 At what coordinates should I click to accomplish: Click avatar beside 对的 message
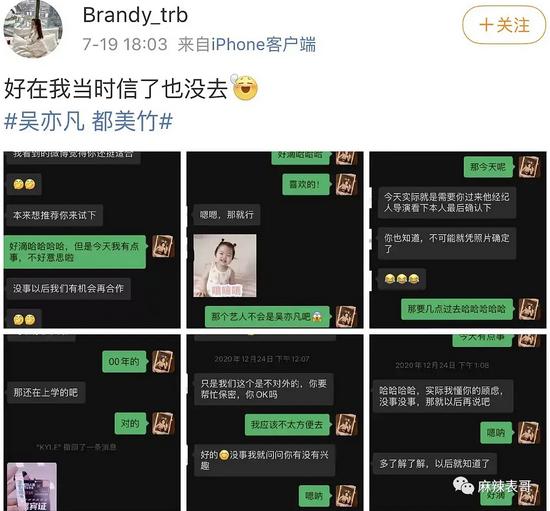[163, 423]
